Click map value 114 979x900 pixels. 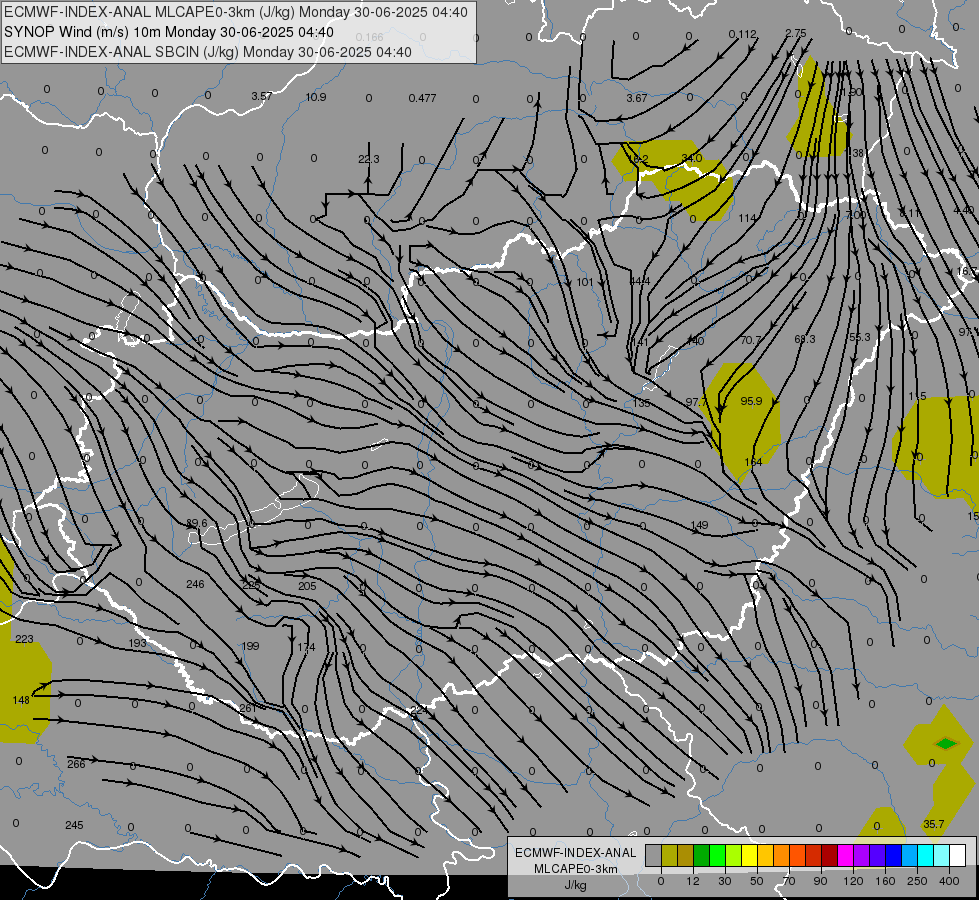747,218
